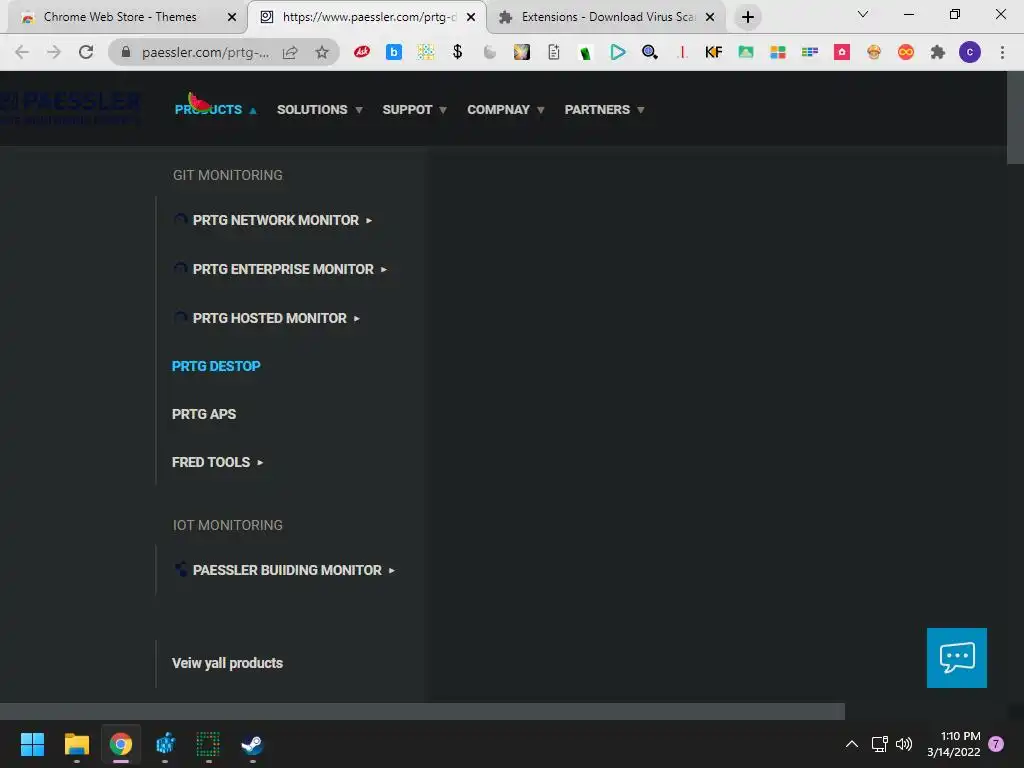Click the Chrome taskbar icon

[121, 744]
